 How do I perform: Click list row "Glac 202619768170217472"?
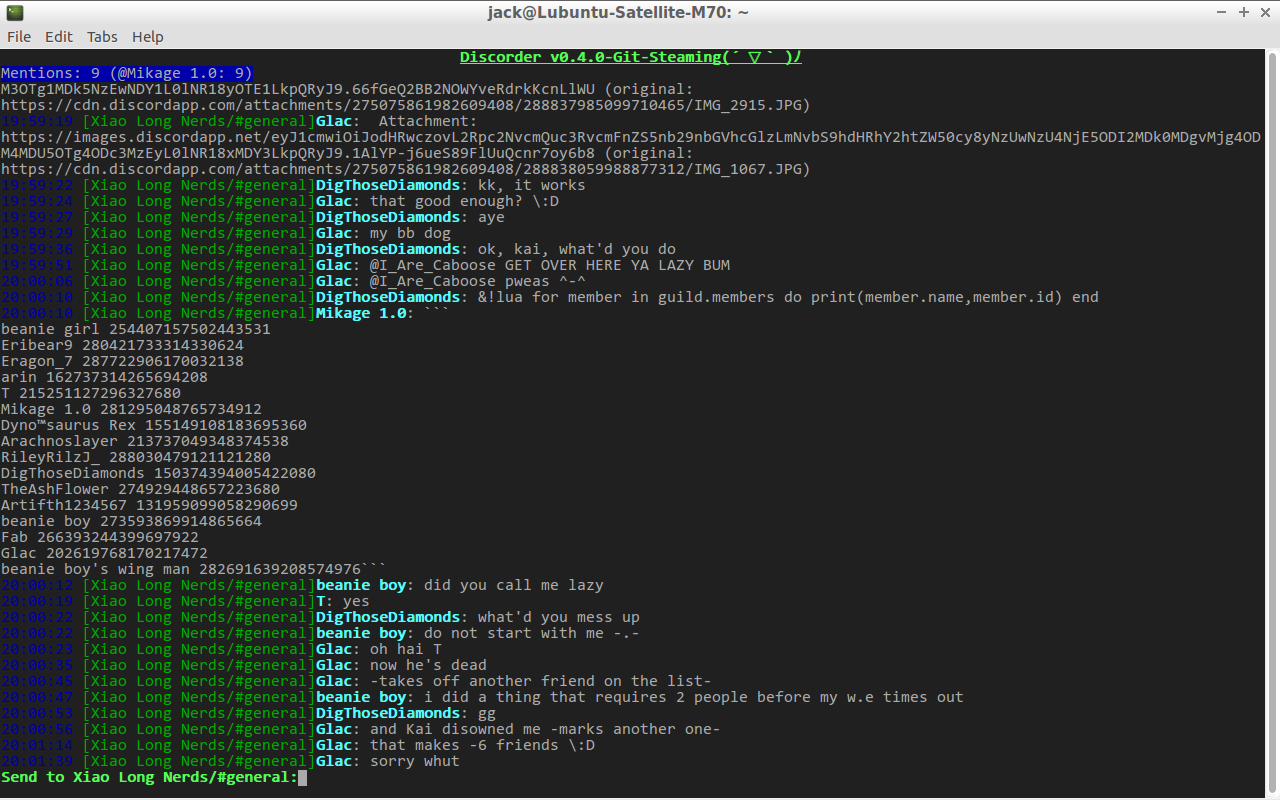(x=104, y=553)
